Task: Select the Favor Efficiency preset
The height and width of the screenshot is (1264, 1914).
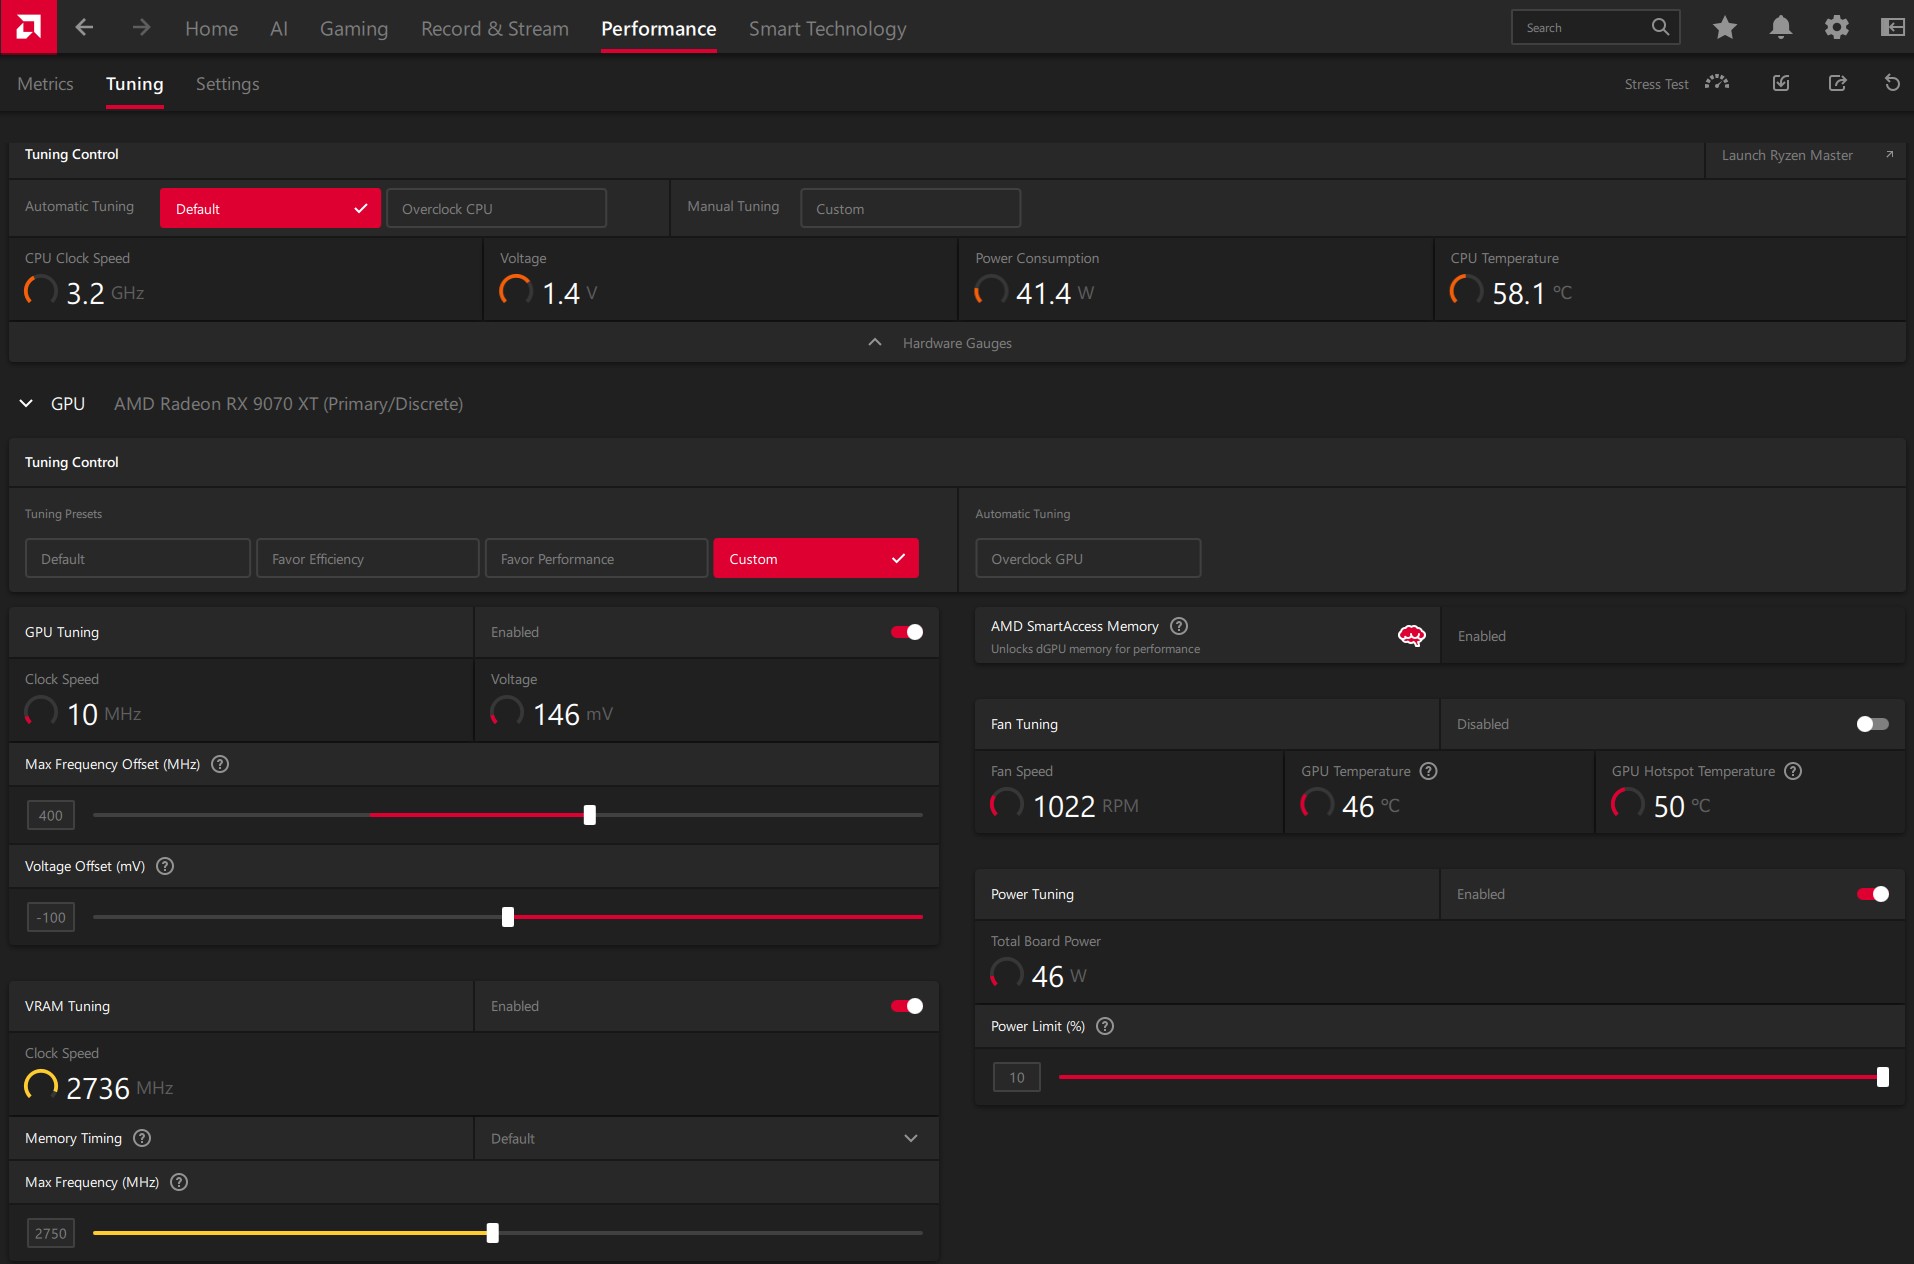Action: click(367, 558)
